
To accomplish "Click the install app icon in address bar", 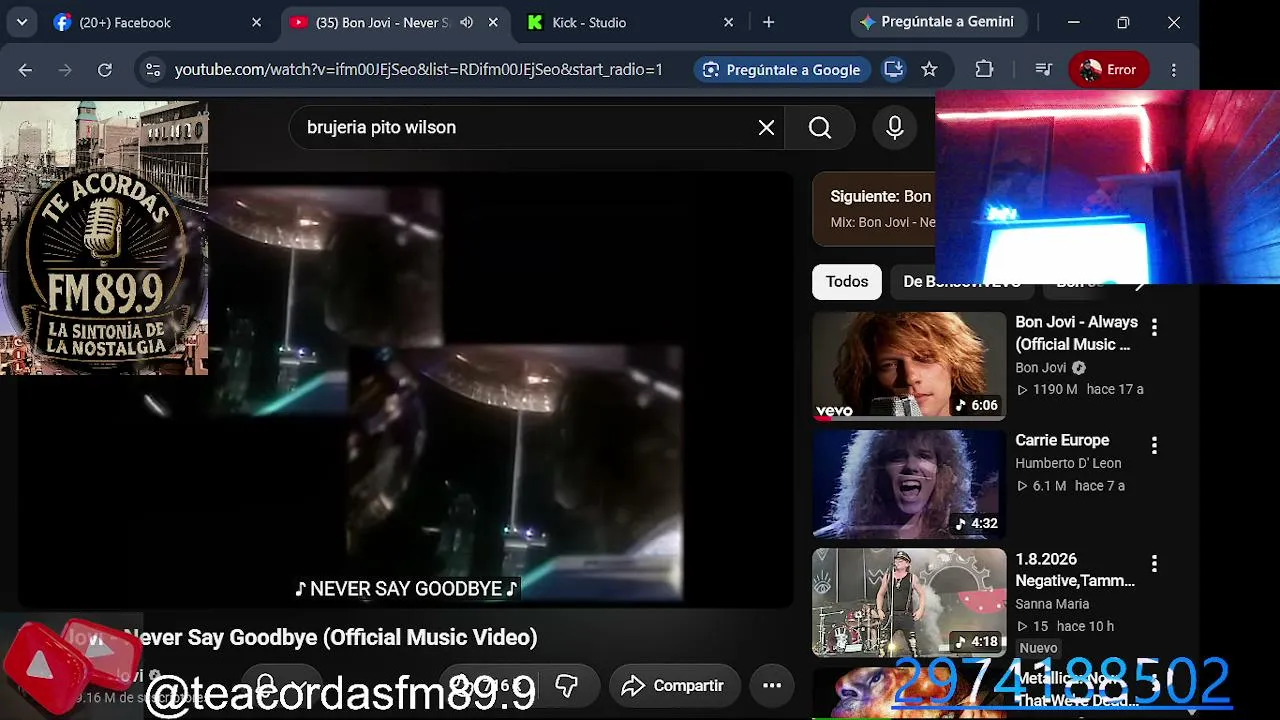I will [893, 70].
